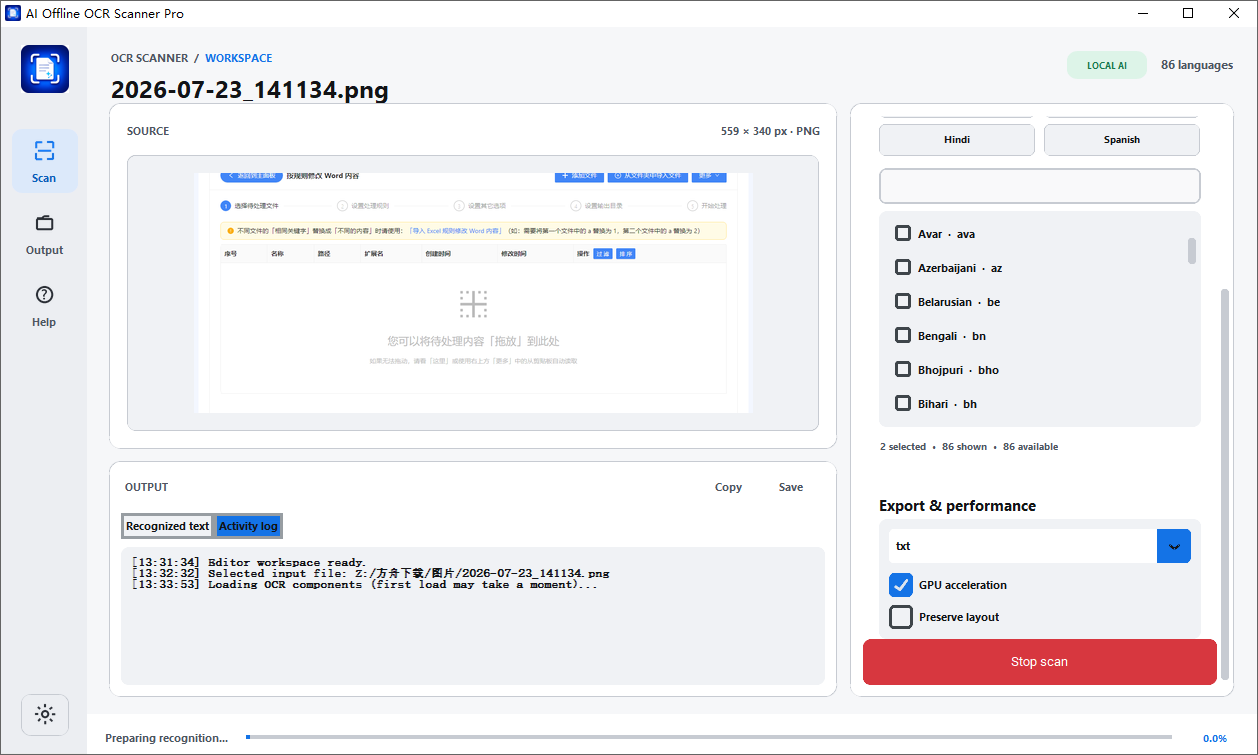
Task: Check the Bhojpuri language checkbox
Action: pyautogui.click(x=902, y=370)
